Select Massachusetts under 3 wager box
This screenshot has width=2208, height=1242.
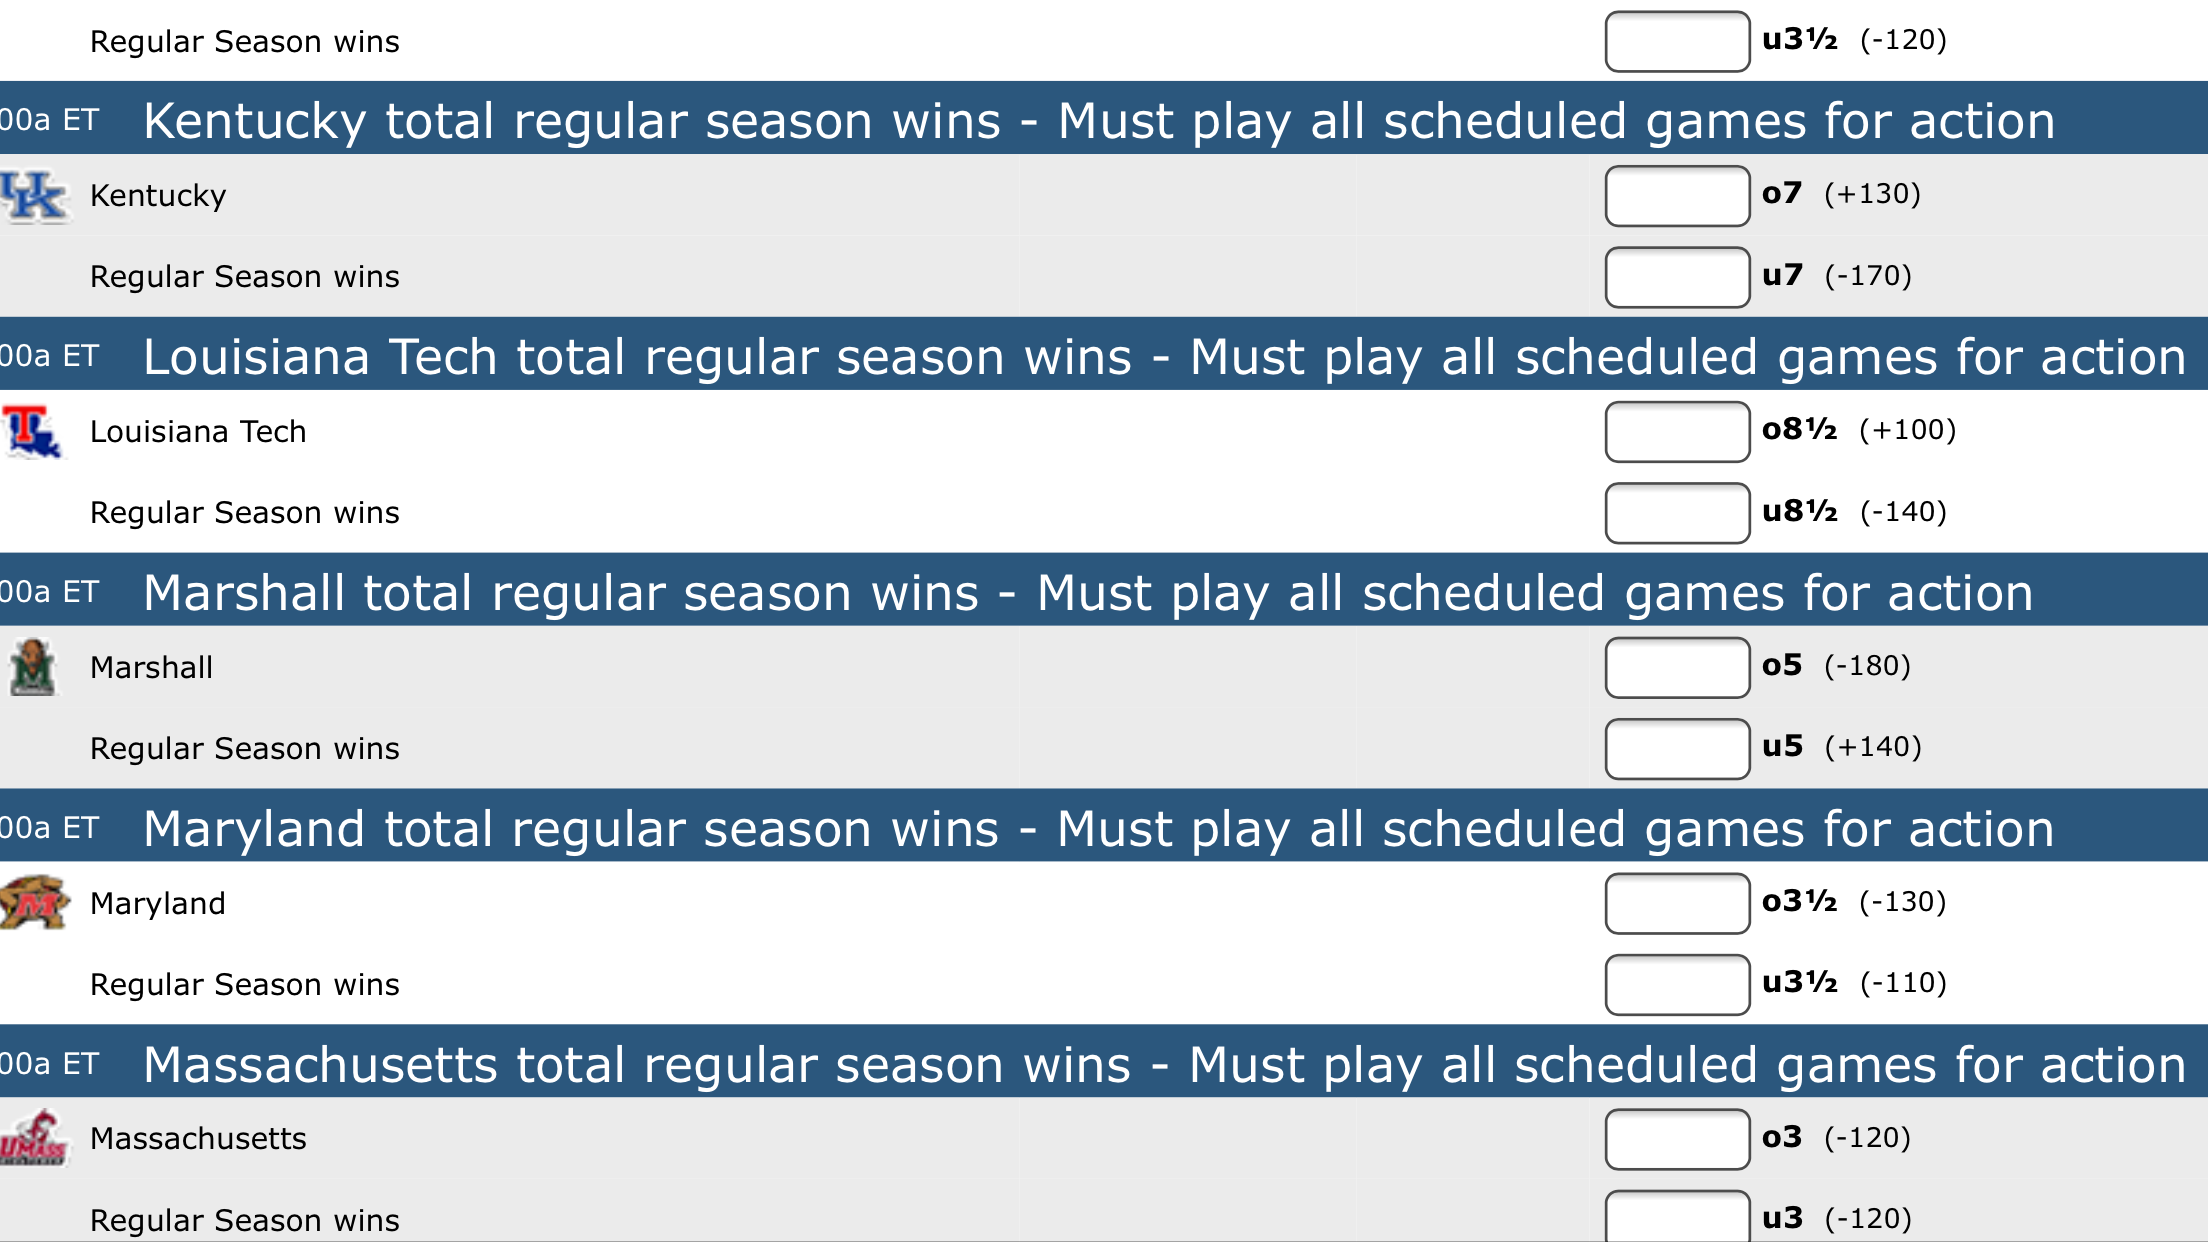coord(1676,1218)
